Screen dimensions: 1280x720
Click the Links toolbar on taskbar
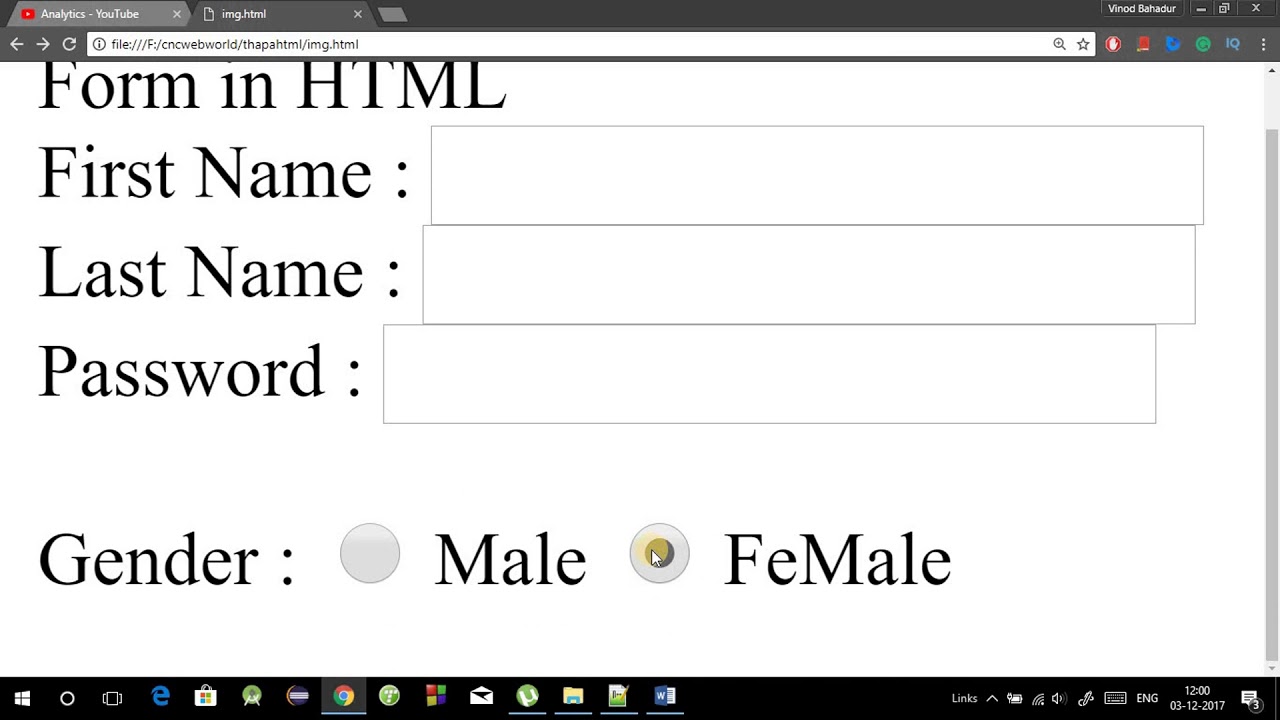coord(964,698)
